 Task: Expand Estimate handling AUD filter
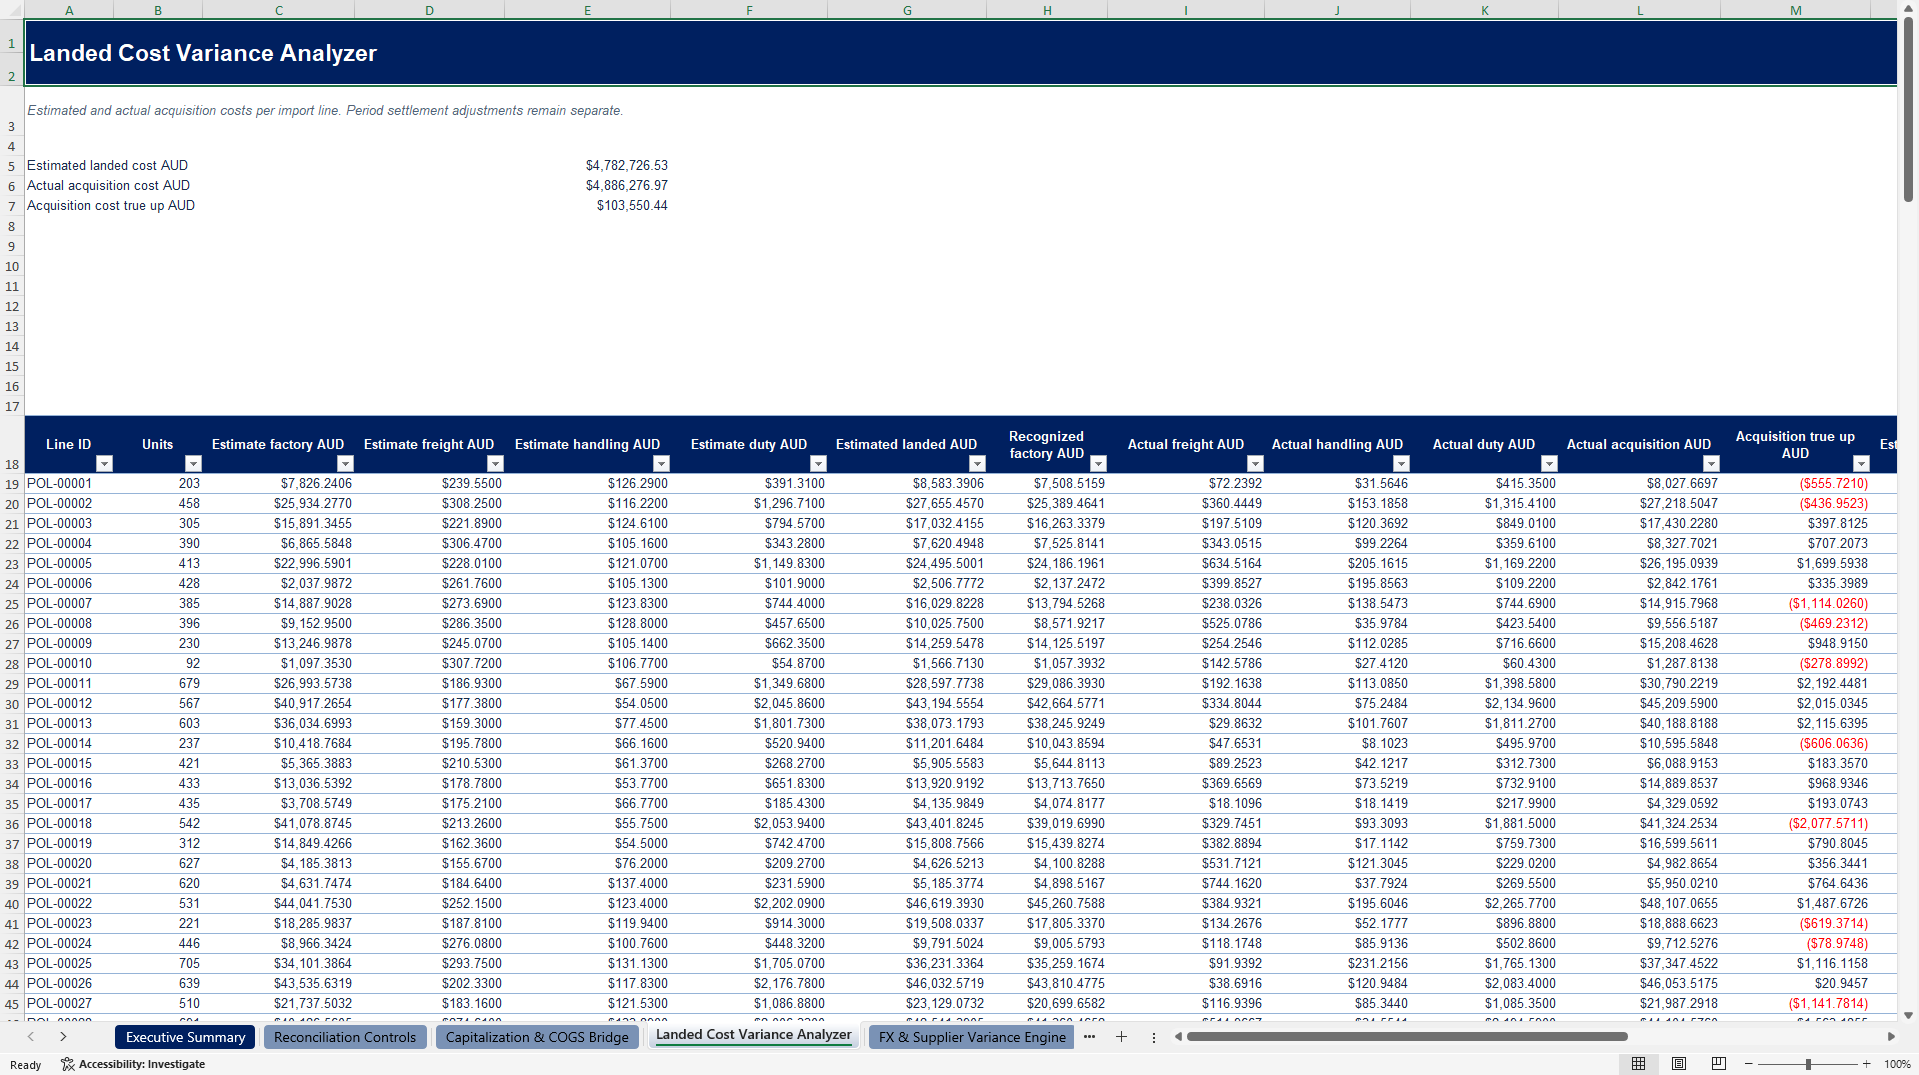pos(661,464)
